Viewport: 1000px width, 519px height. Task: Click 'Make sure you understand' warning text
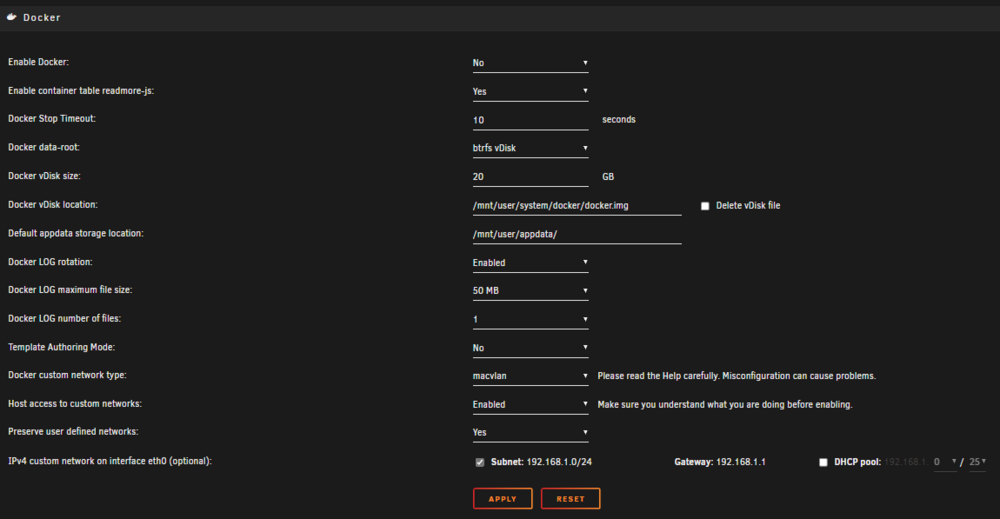click(x=724, y=405)
